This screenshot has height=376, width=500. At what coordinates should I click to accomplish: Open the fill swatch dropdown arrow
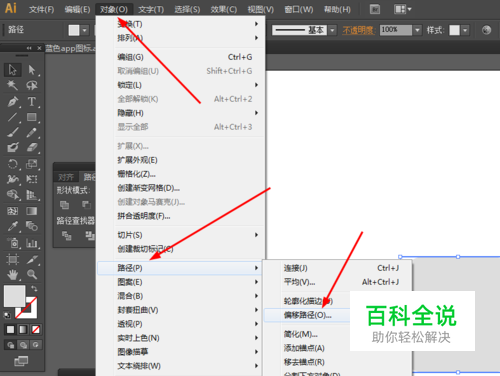85,30
